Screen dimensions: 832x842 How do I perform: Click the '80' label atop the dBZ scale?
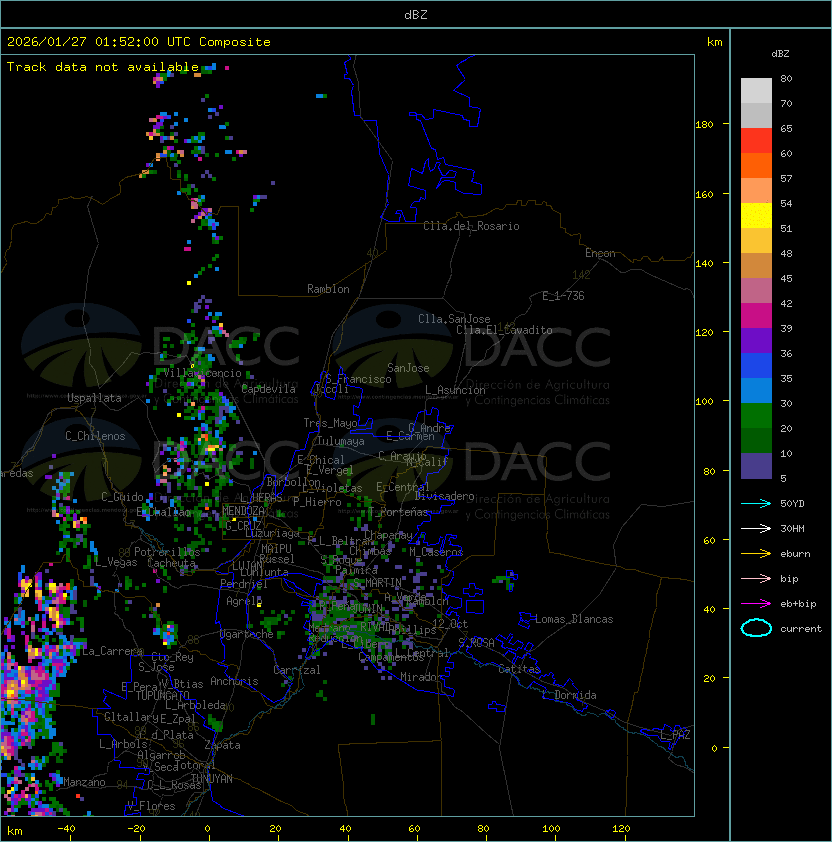tap(786, 78)
